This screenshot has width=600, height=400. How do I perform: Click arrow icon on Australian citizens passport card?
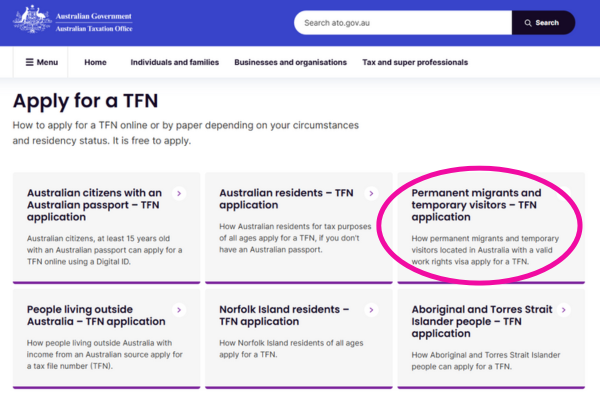point(178,193)
